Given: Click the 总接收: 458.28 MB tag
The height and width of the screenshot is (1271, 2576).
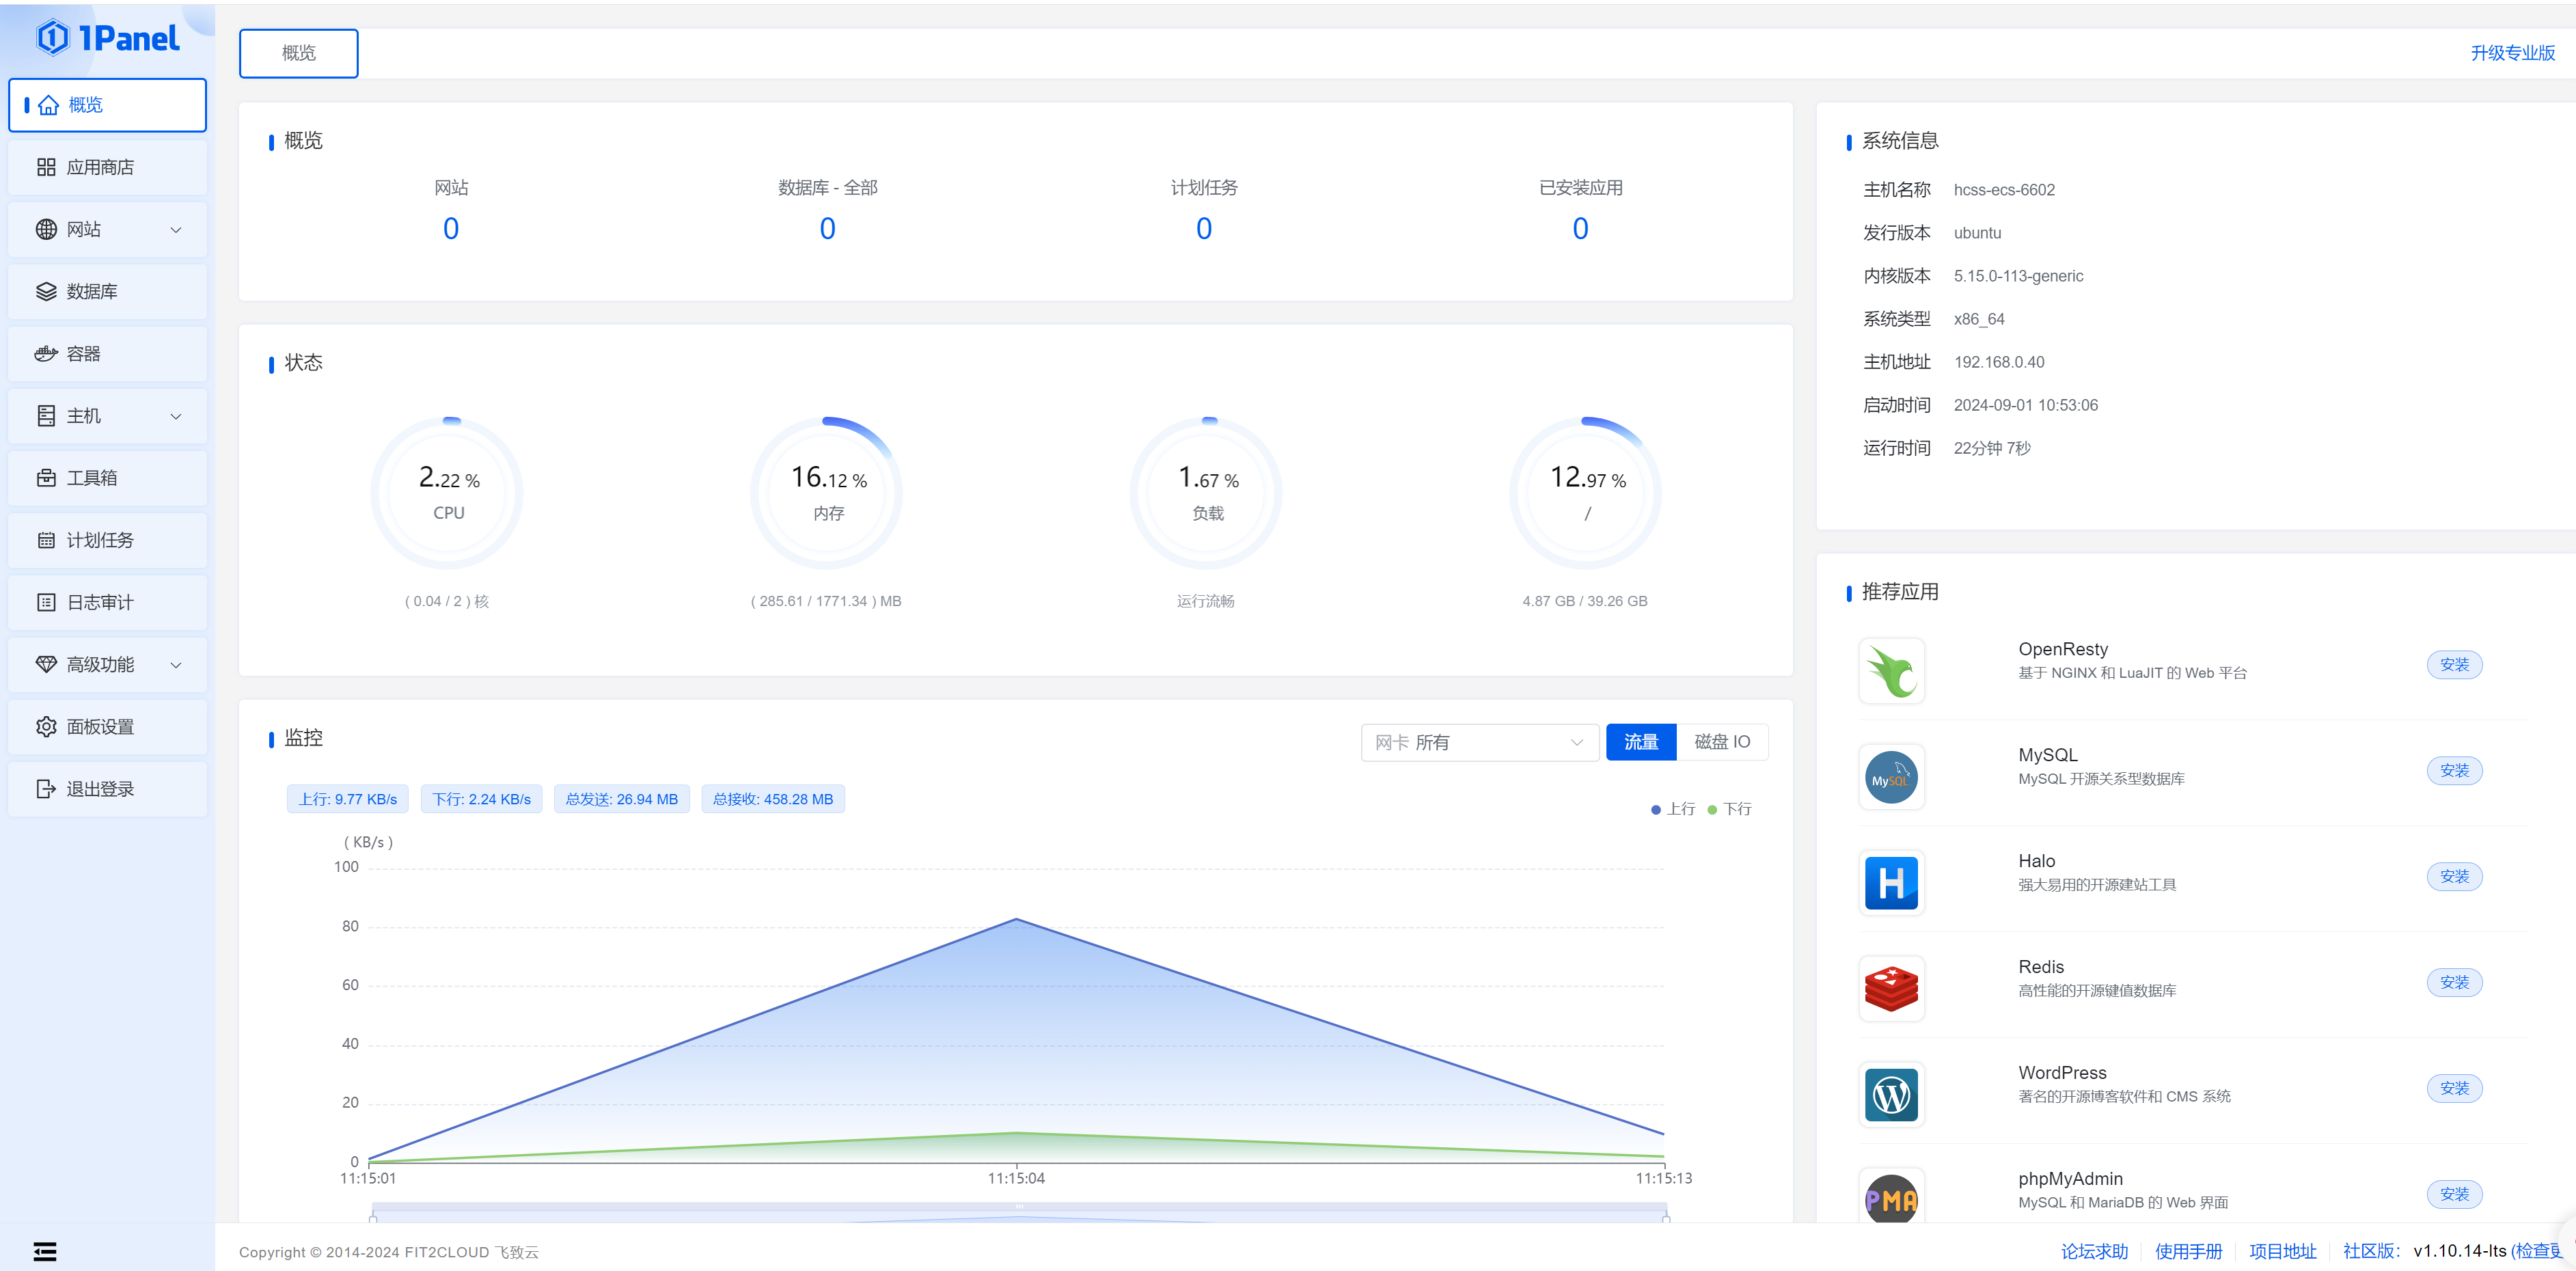Looking at the screenshot, I should pos(772,800).
